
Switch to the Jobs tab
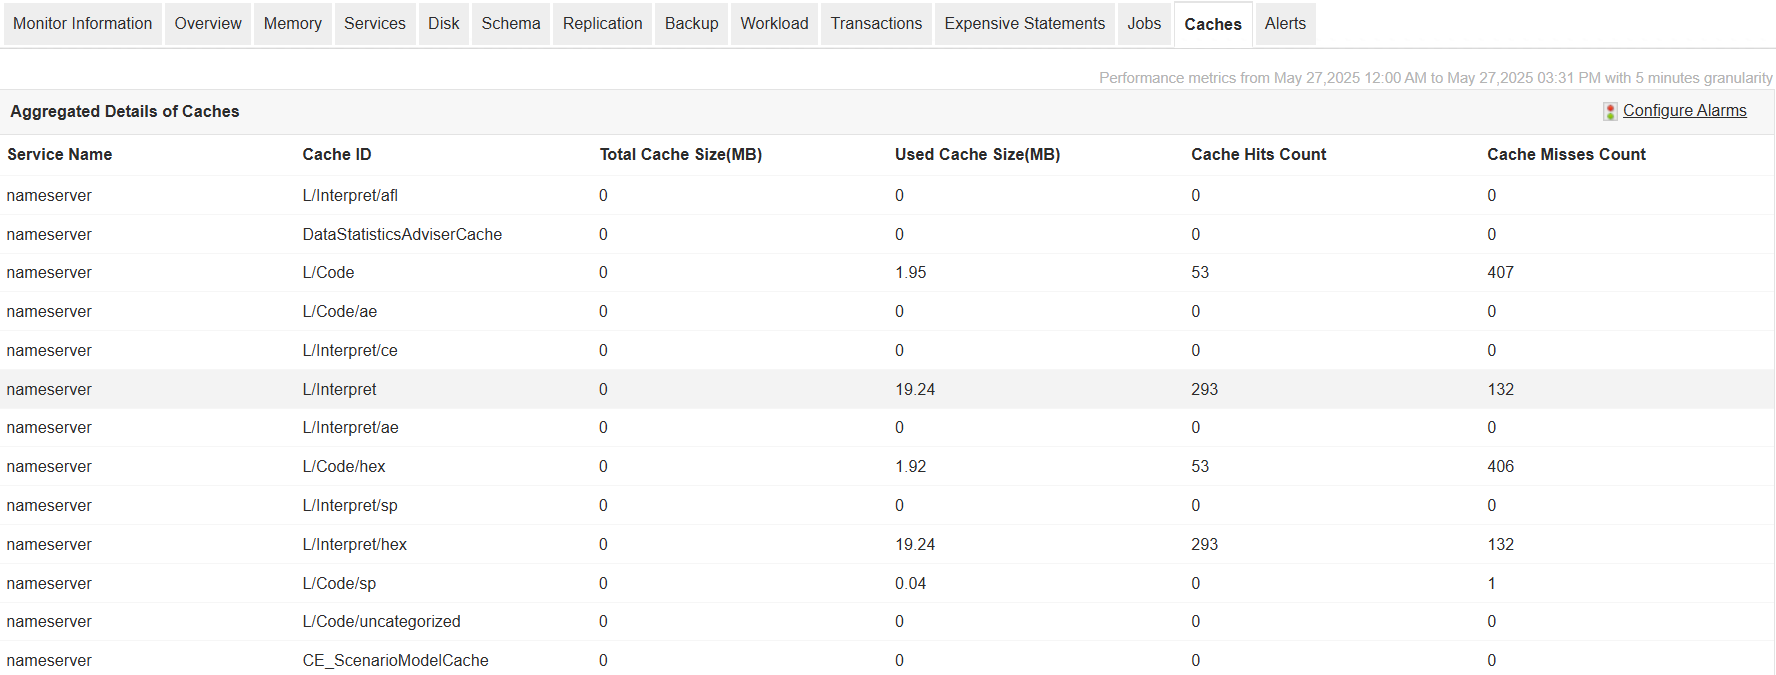[x=1144, y=23]
